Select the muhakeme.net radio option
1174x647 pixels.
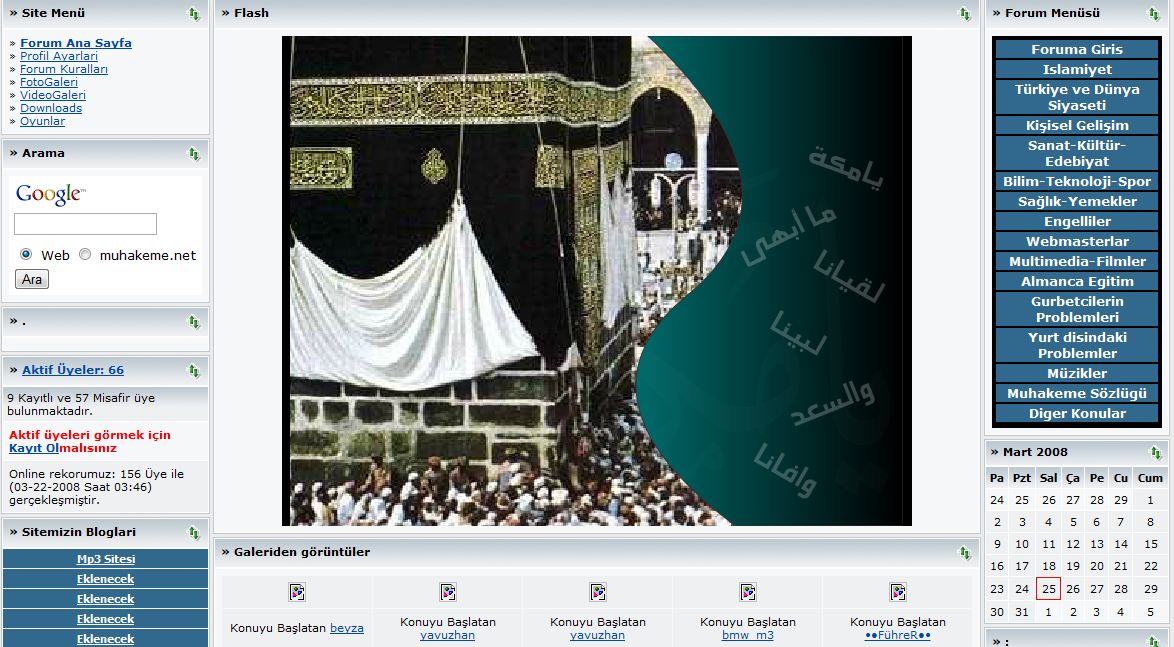[x=85, y=255]
